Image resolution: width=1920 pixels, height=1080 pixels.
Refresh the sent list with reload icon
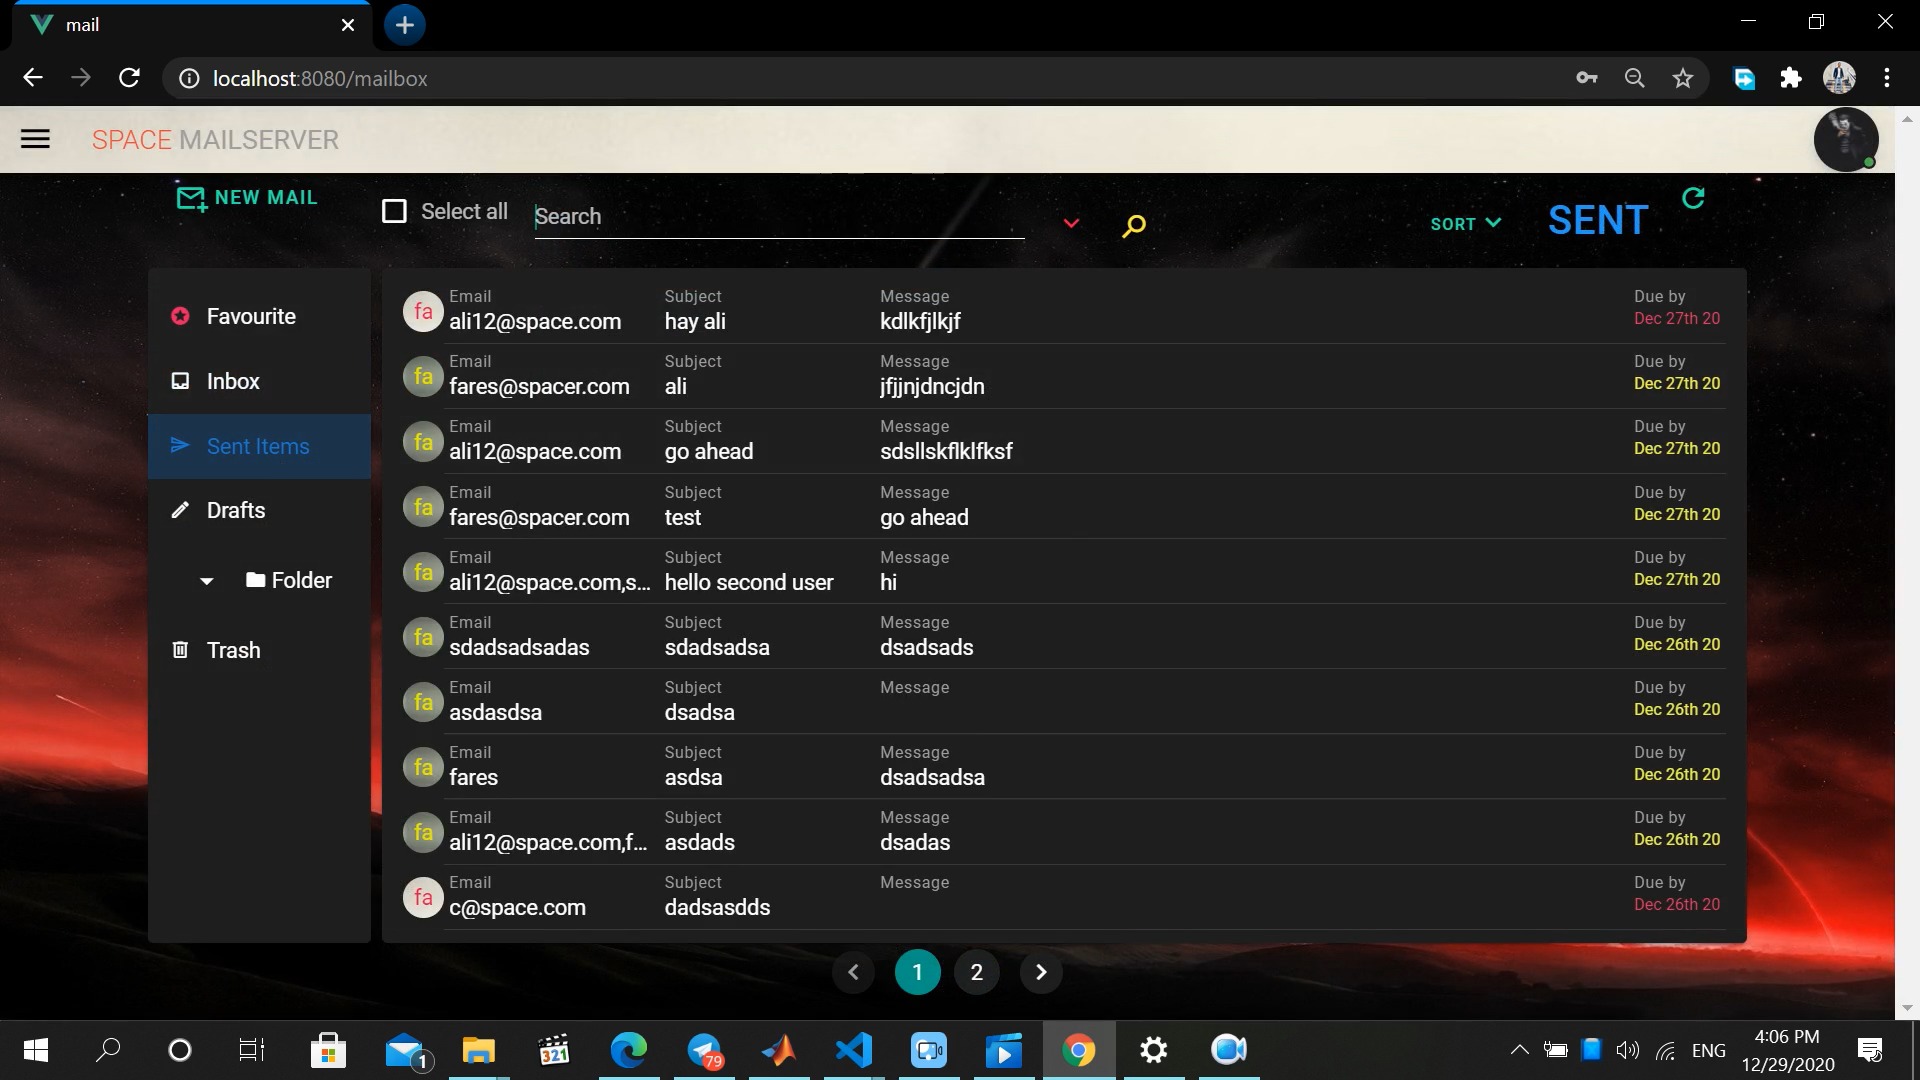(1694, 198)
